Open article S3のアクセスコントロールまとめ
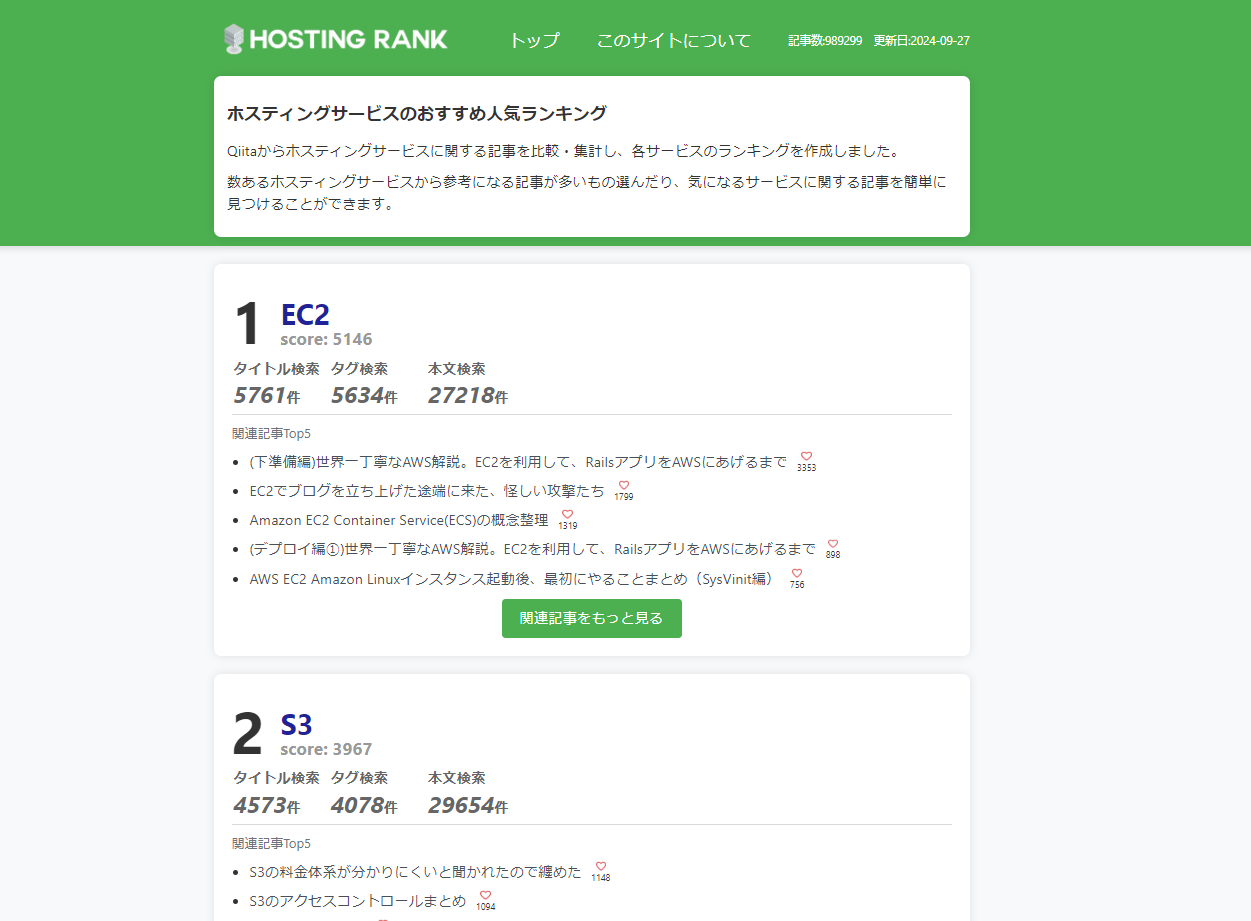Screen dimensions: 1251x921 coord(358,901)
